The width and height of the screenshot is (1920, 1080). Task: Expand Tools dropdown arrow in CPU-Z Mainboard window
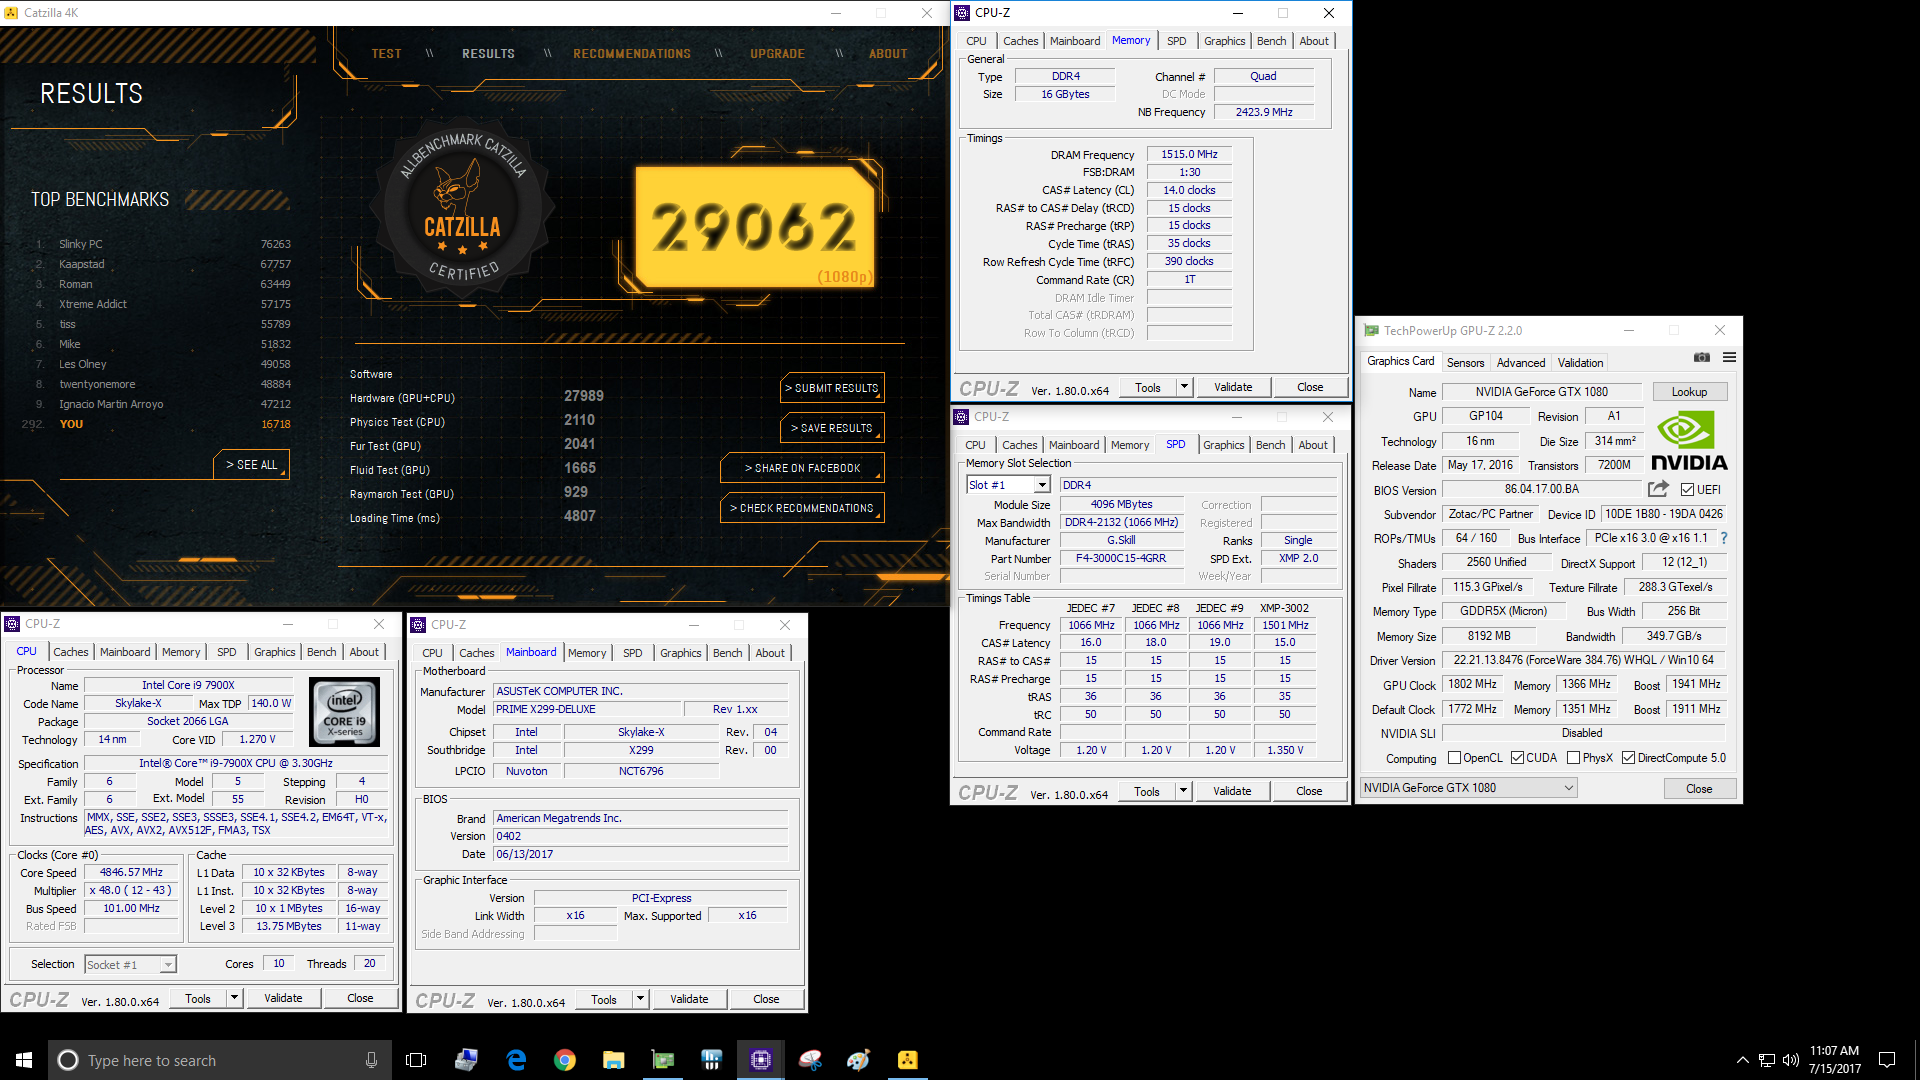click(640, 999)
